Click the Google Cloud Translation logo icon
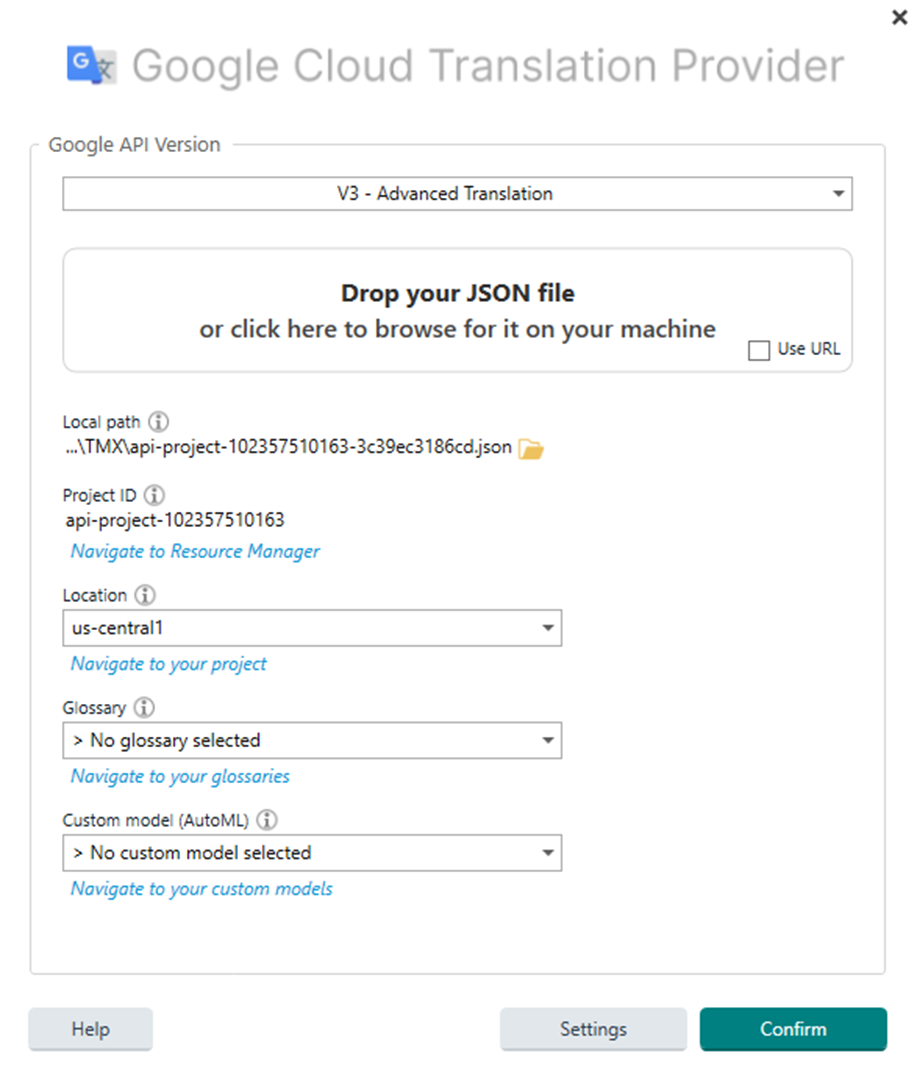 tap(89, 65)
